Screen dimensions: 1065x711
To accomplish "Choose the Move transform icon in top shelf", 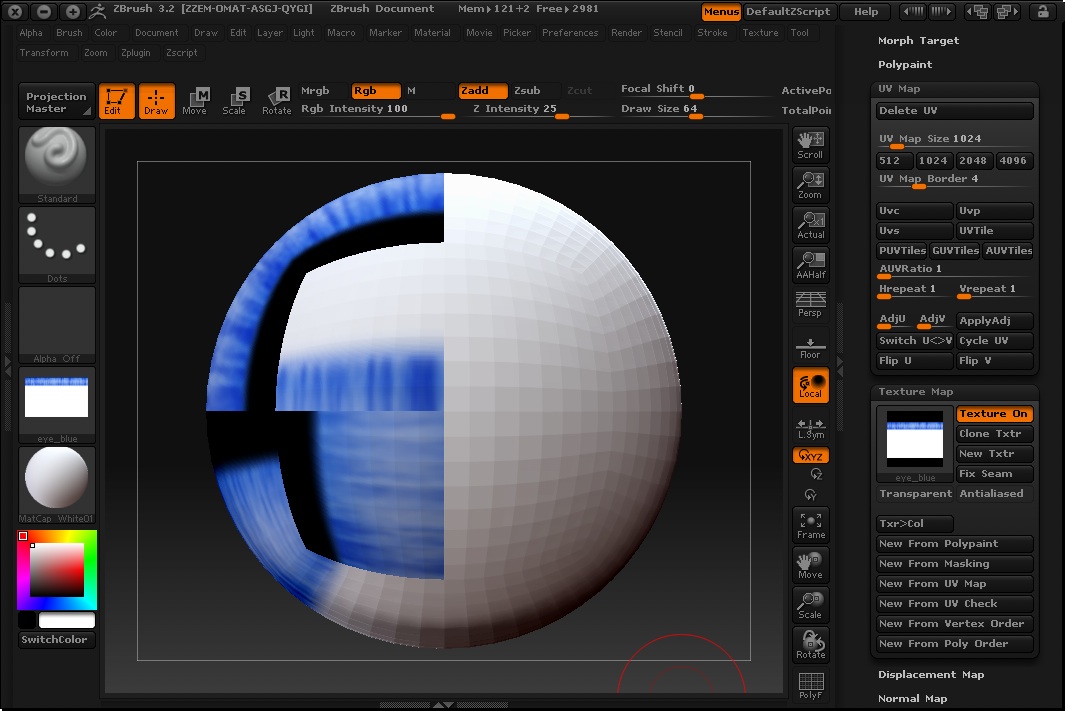I will click(x=194, y=101).
